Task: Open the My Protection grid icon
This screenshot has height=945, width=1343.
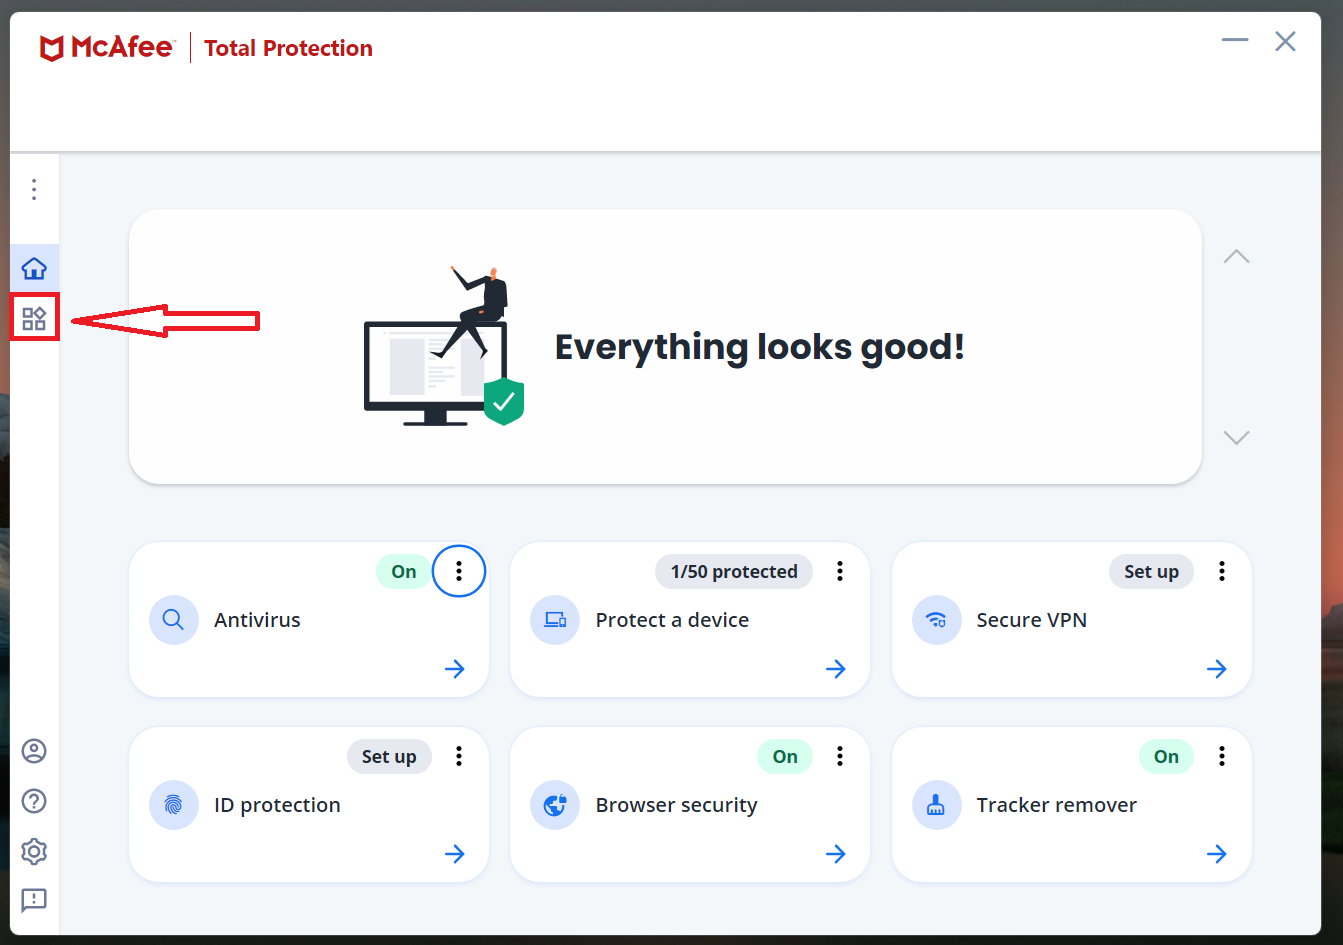Action: point(34,318)
